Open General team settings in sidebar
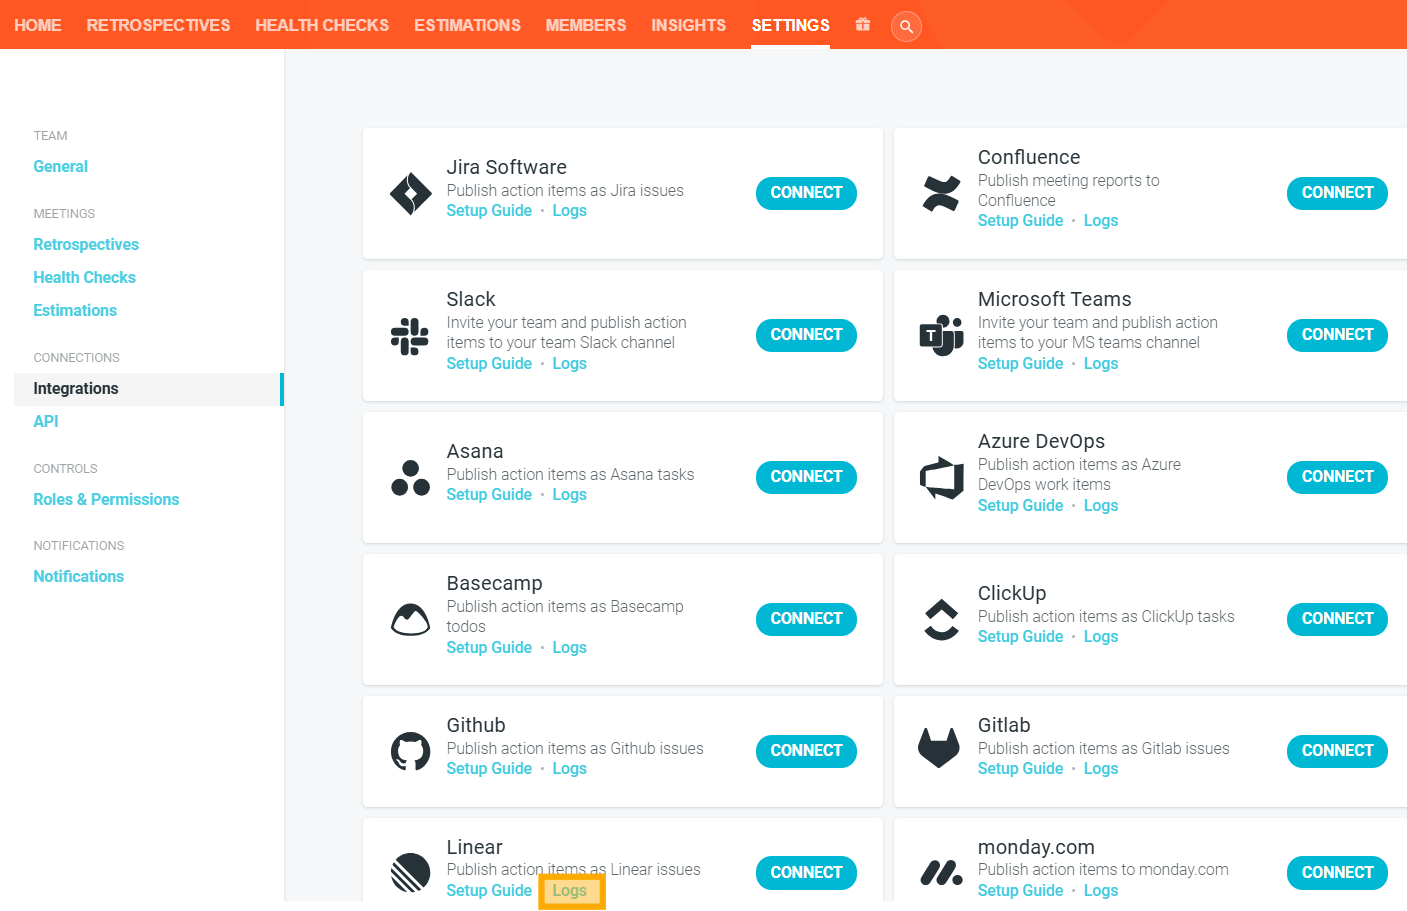Image resolution: width=1407 pixels, height=911 pixels. tap(61, 167)
